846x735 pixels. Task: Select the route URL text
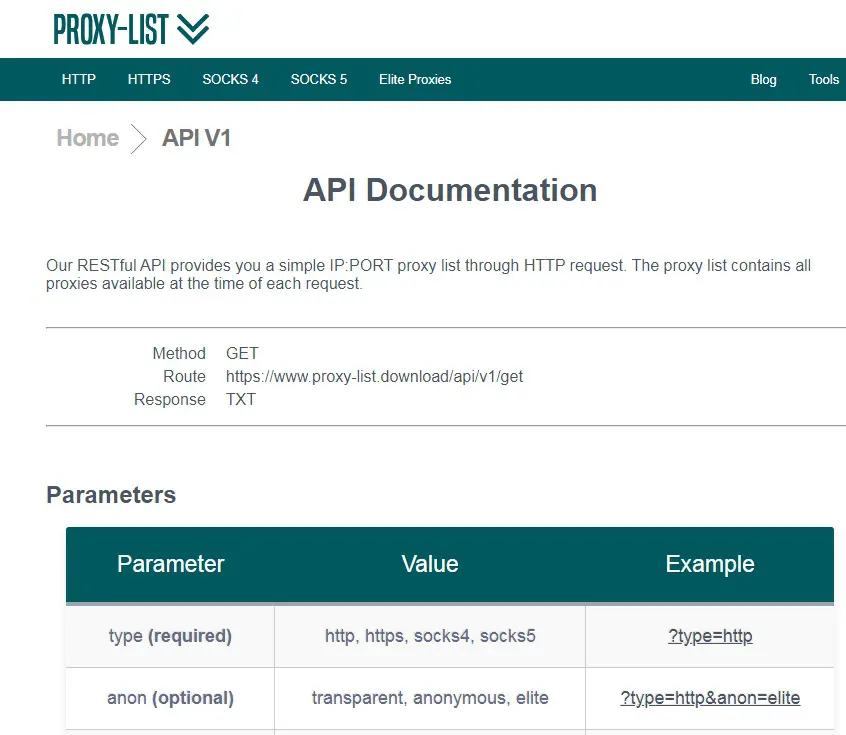(x=374, y=376)
